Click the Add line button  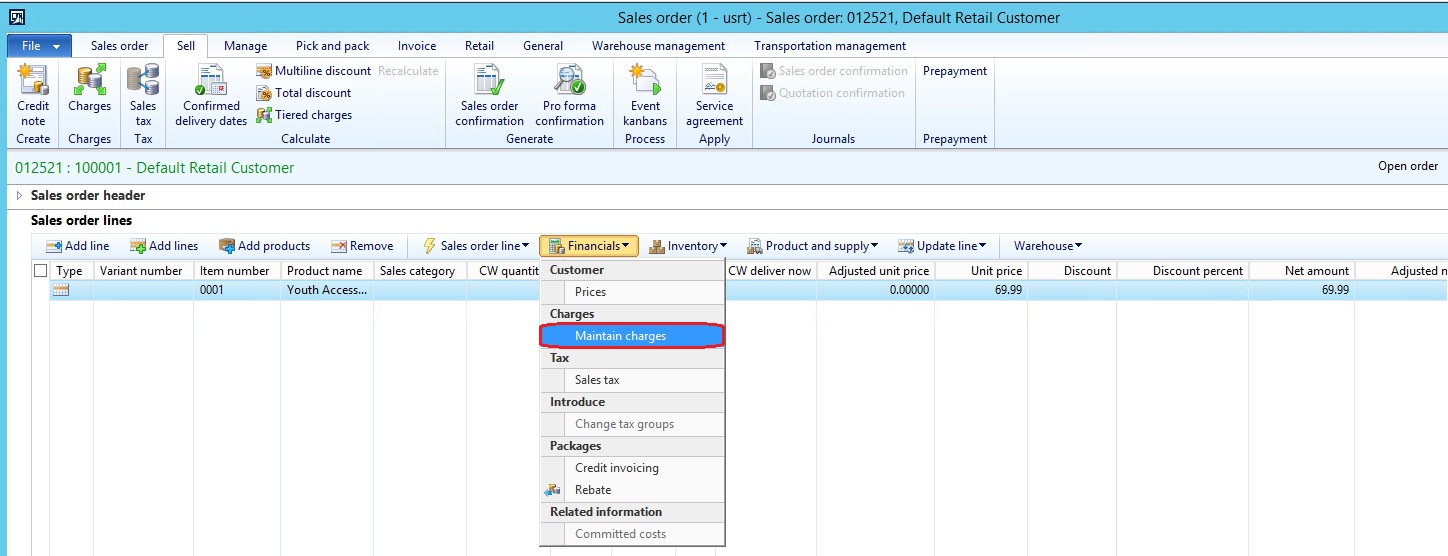78,246
